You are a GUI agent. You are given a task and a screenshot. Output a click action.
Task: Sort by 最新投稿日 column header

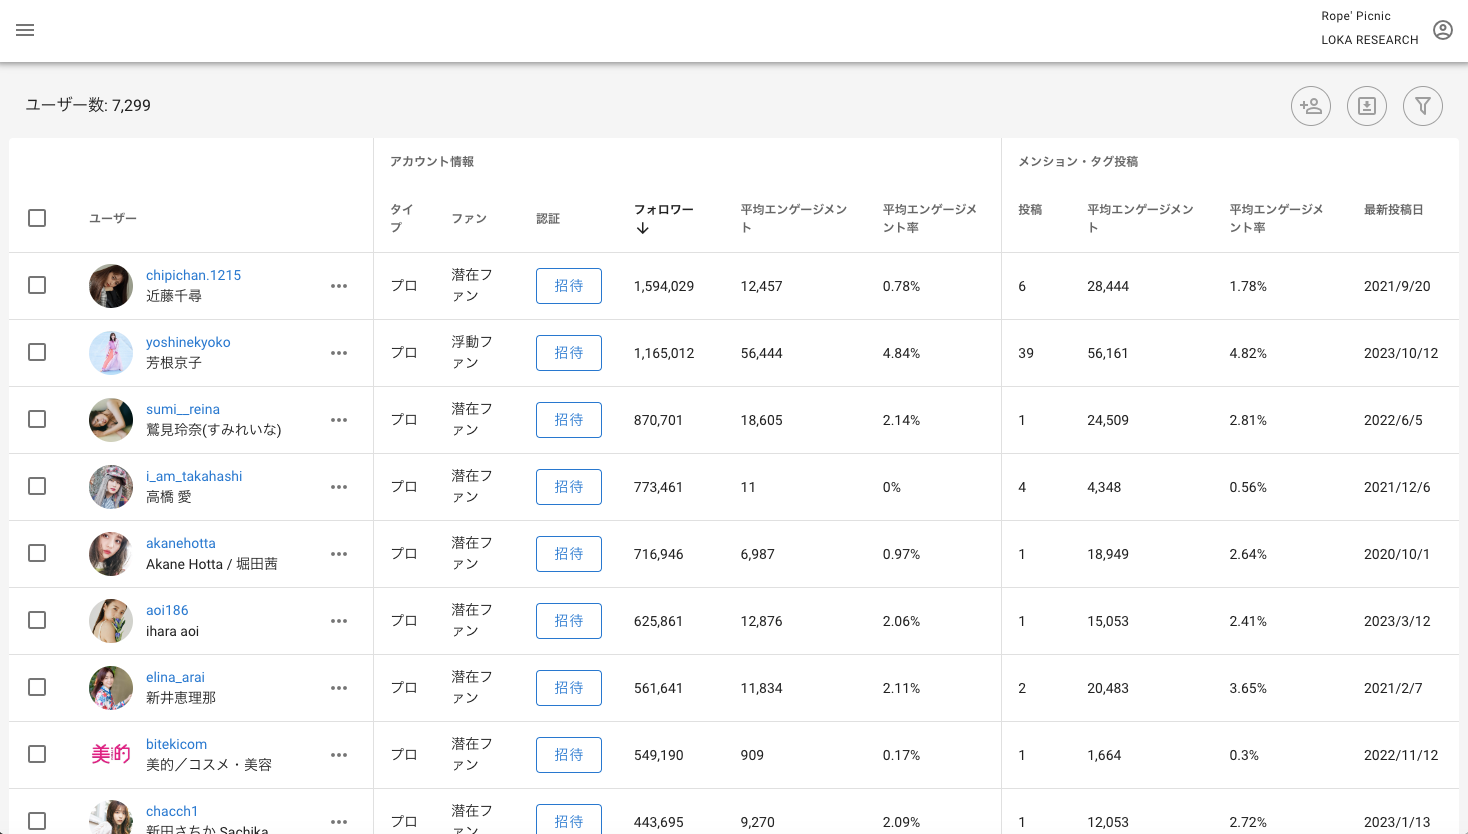click(x=1393, y=210)
